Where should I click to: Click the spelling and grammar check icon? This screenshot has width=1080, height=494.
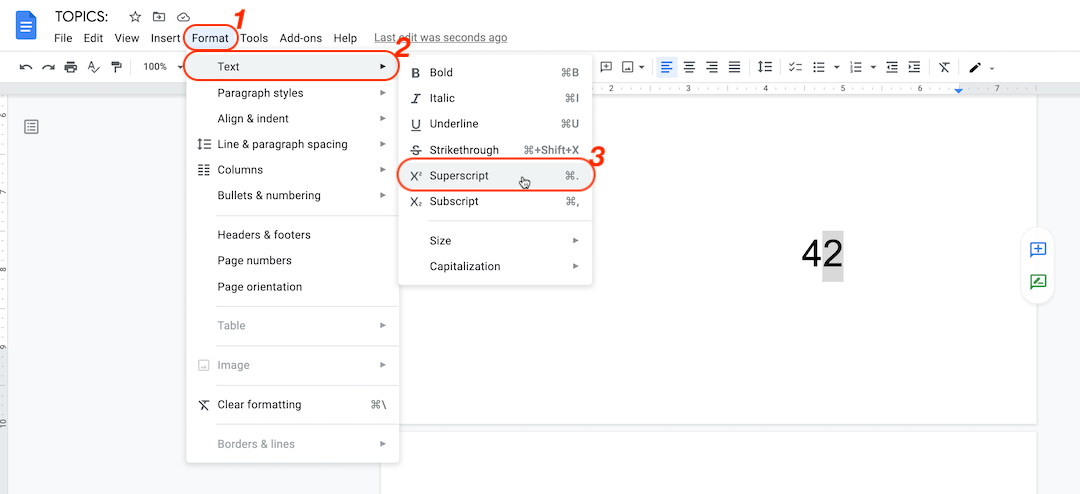[93, 67]
